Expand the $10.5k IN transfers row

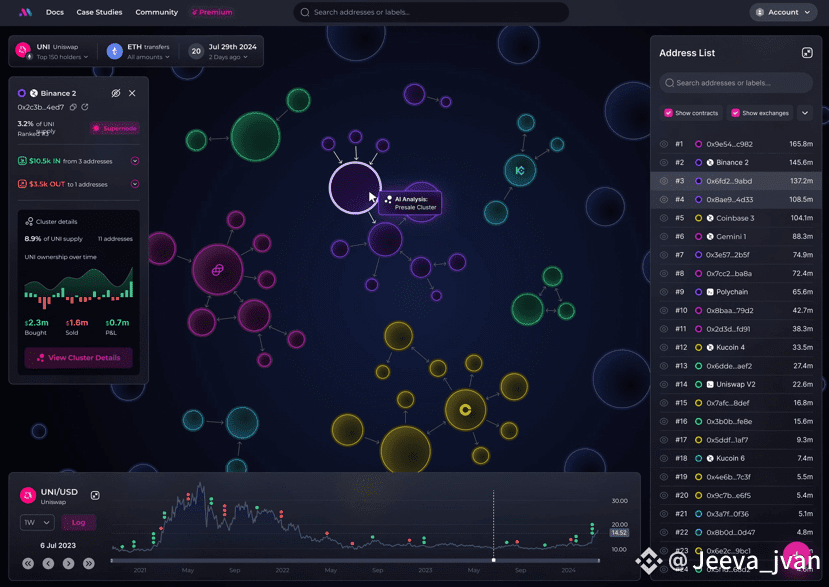click(x=135, y=161)
